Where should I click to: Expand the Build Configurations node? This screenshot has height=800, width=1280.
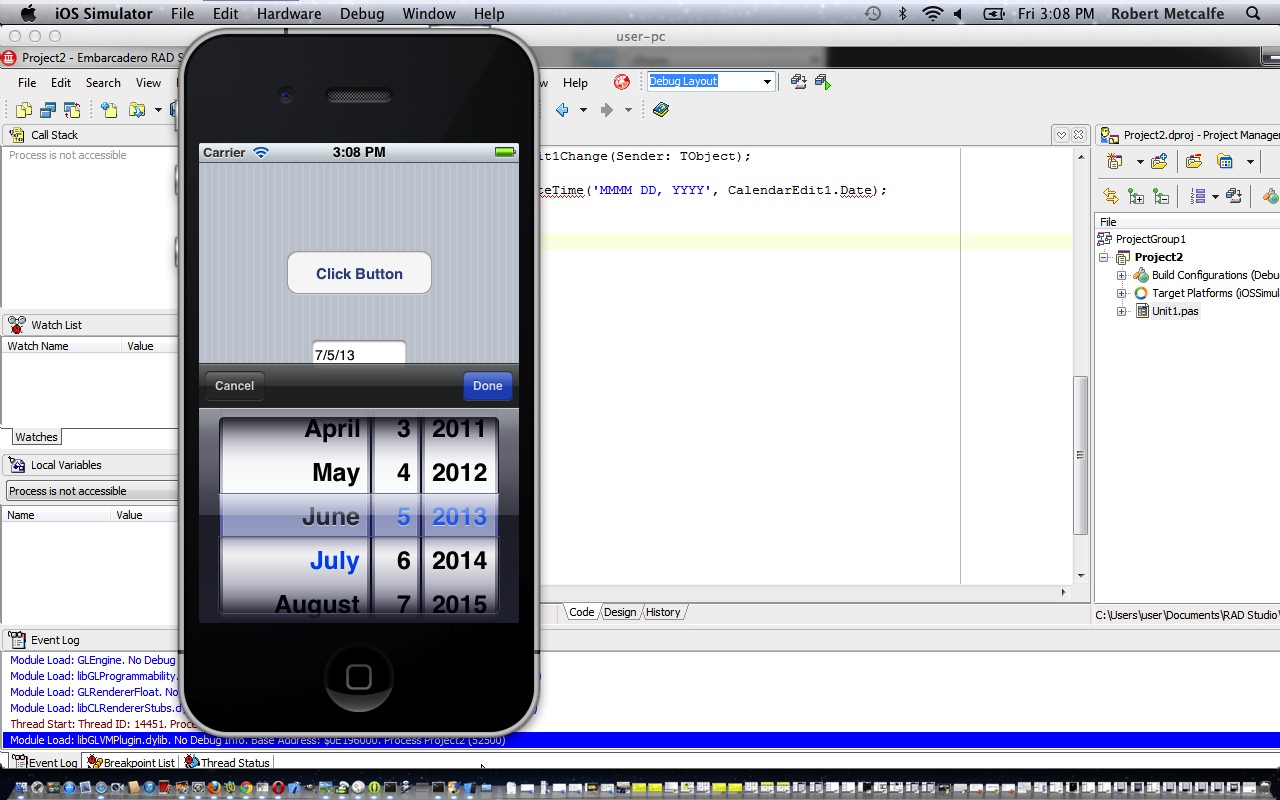click(1121, 275)
